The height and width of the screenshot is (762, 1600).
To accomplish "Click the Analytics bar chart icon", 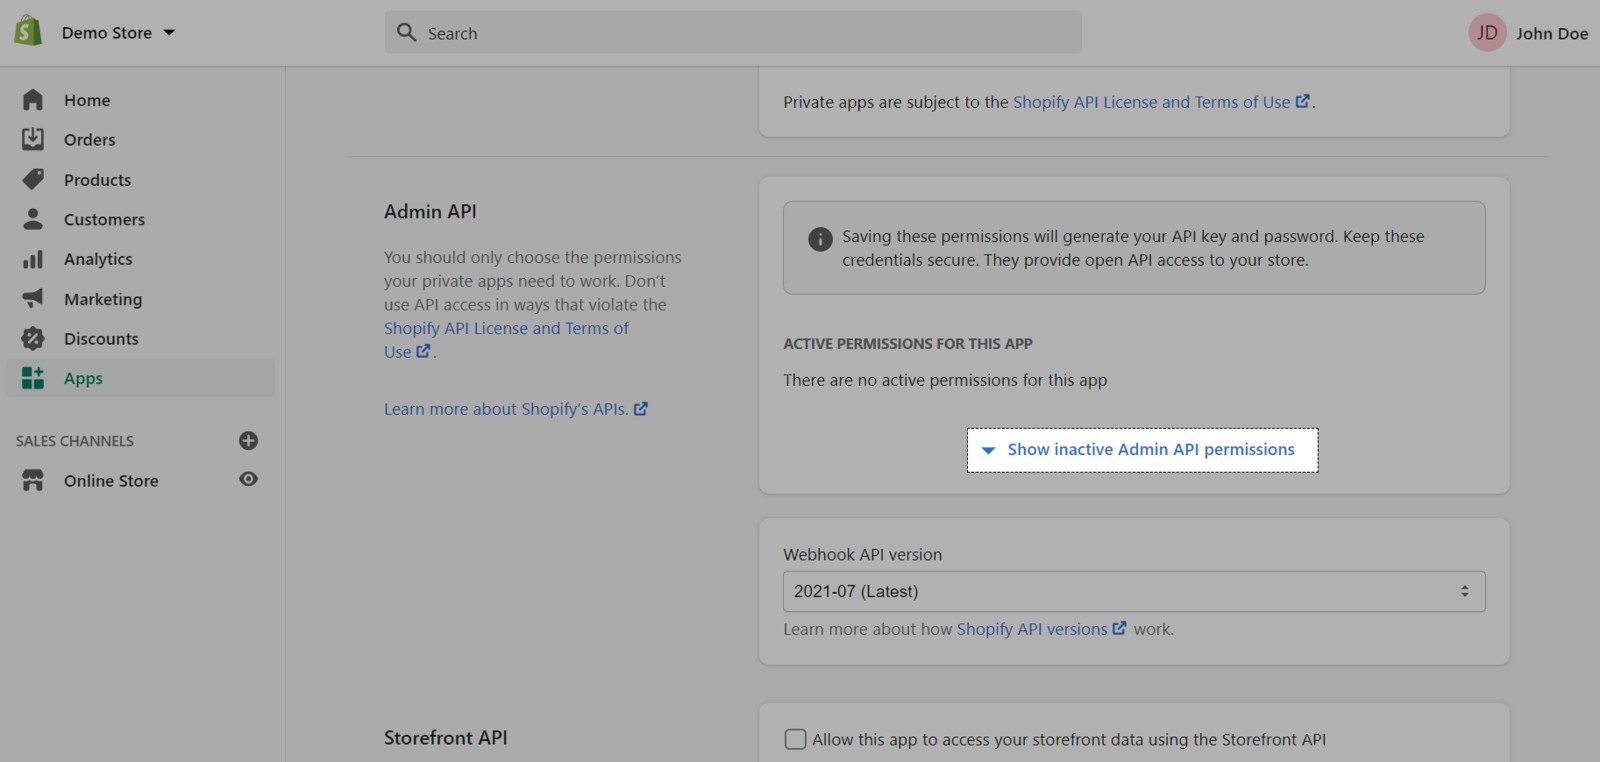I will pos(33,259).
